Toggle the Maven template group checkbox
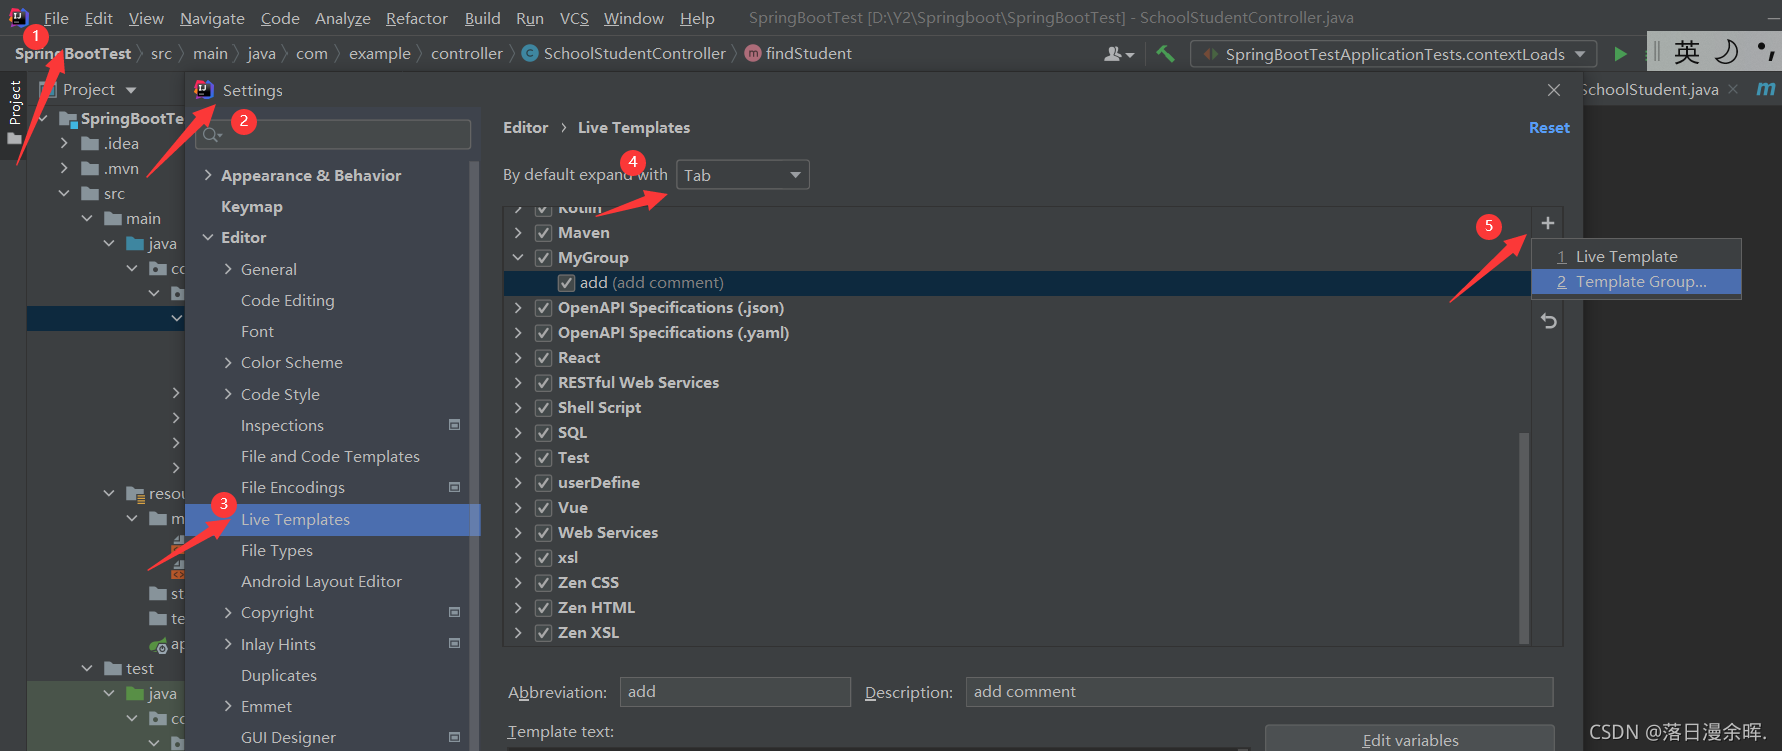 point(543,233)
